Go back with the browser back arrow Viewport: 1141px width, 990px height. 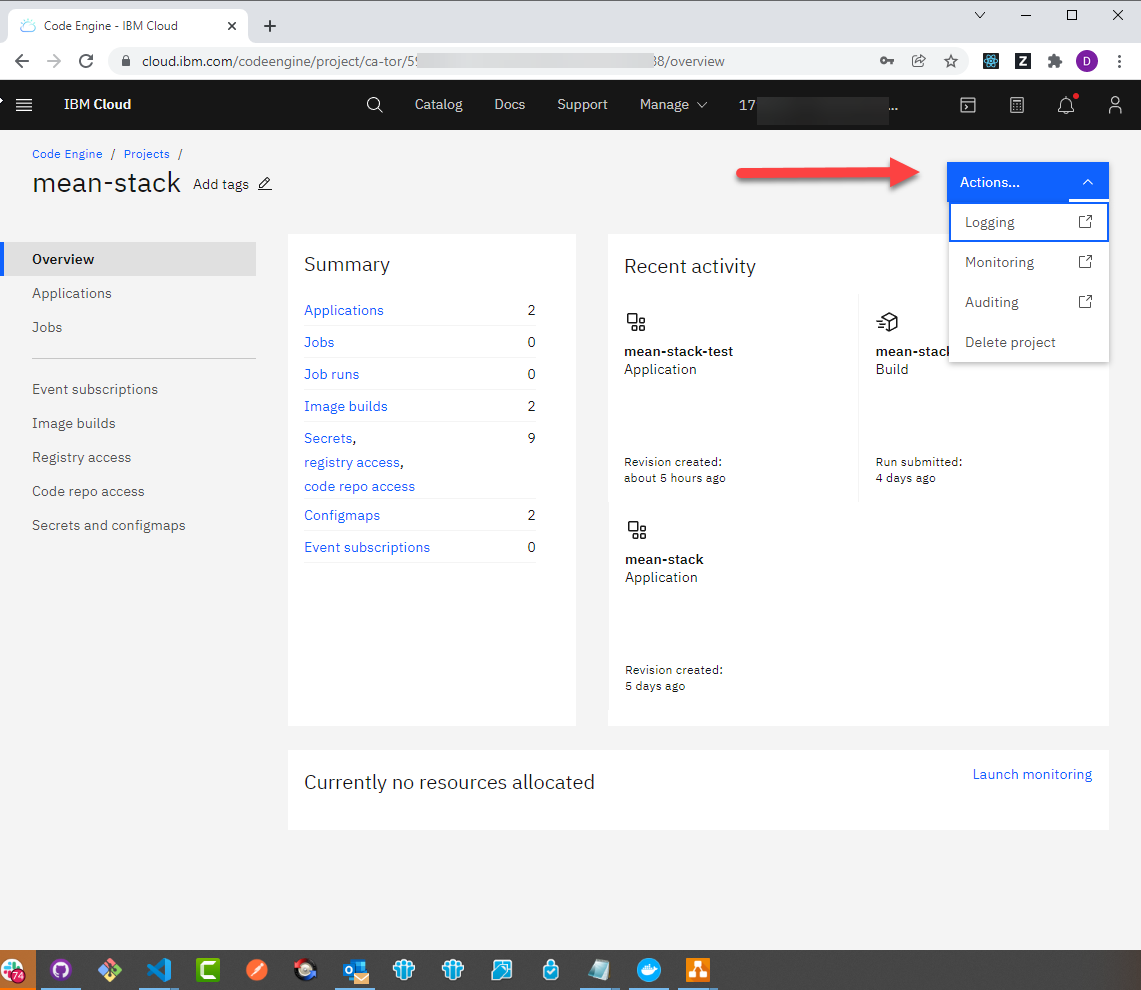tap(22, 61)
